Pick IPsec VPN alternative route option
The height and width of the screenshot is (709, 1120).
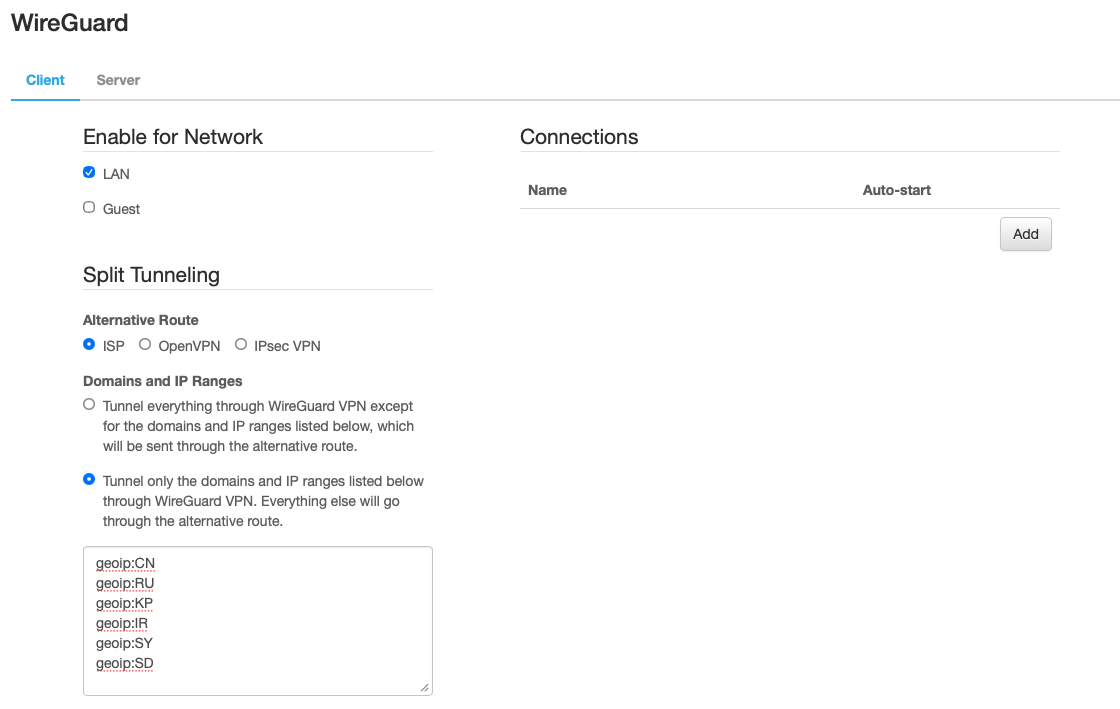[x=241, y=345]
